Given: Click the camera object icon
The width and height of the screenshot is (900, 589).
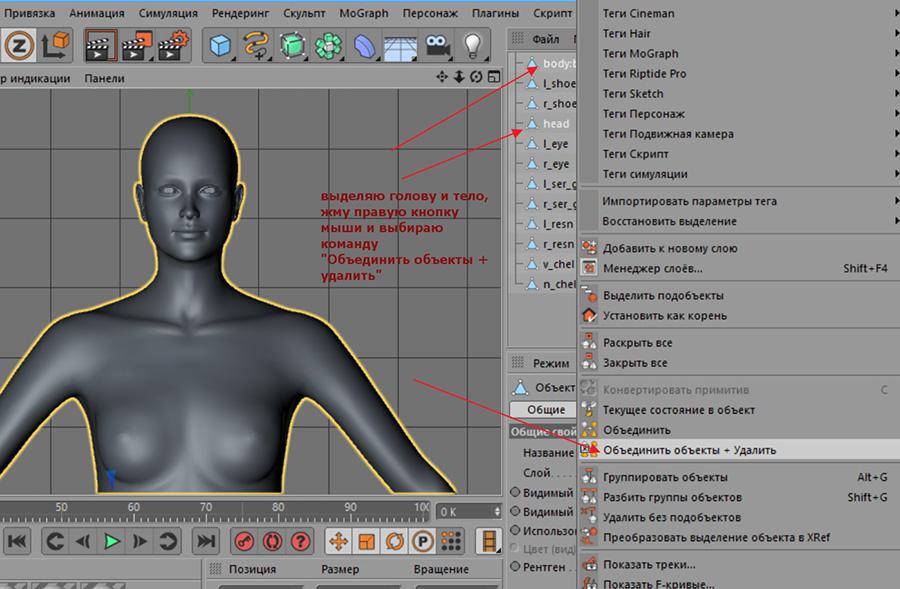Looking at the screenshot, I should [x=437, y=46].
